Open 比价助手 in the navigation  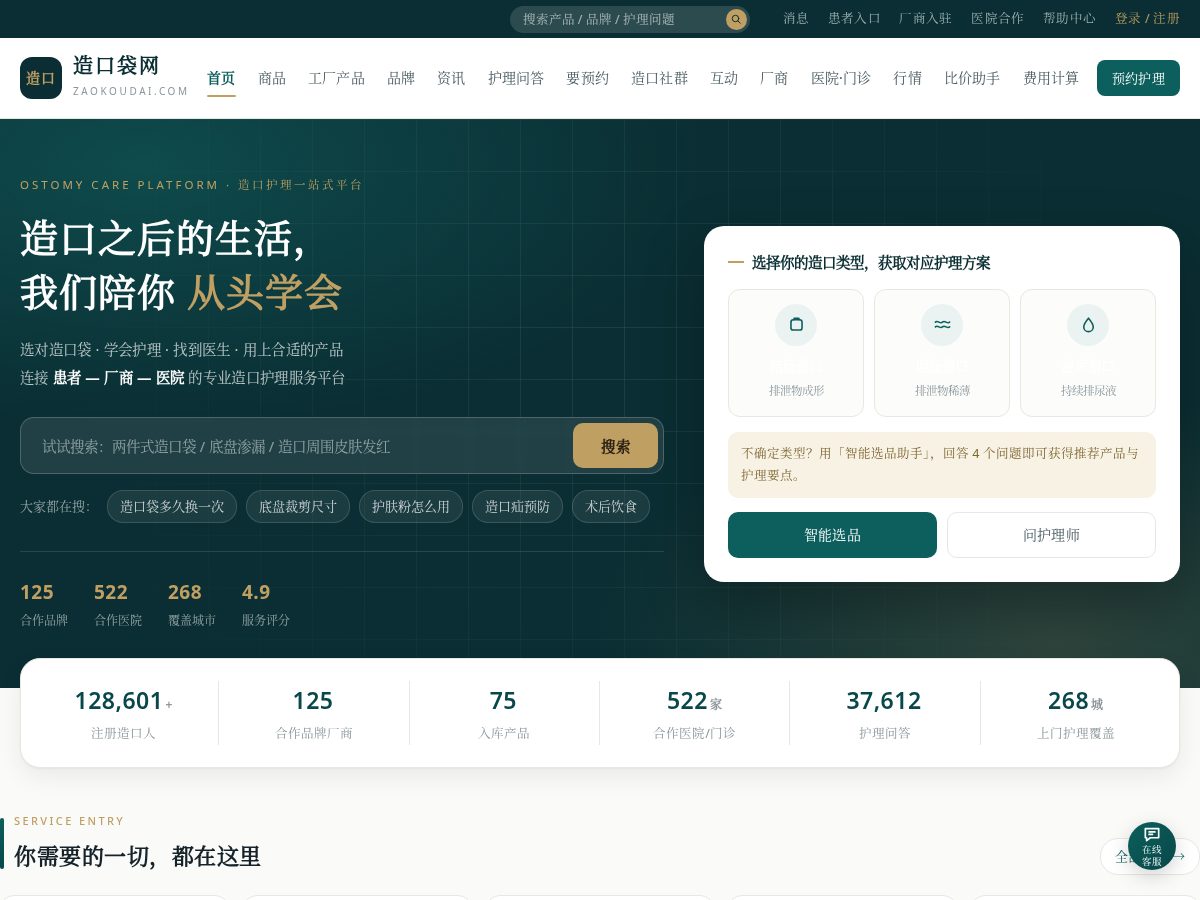click(x=972, y=78)
